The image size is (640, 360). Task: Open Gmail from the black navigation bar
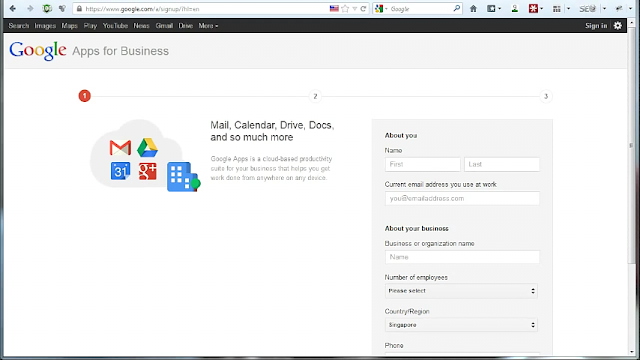[164, 26]
